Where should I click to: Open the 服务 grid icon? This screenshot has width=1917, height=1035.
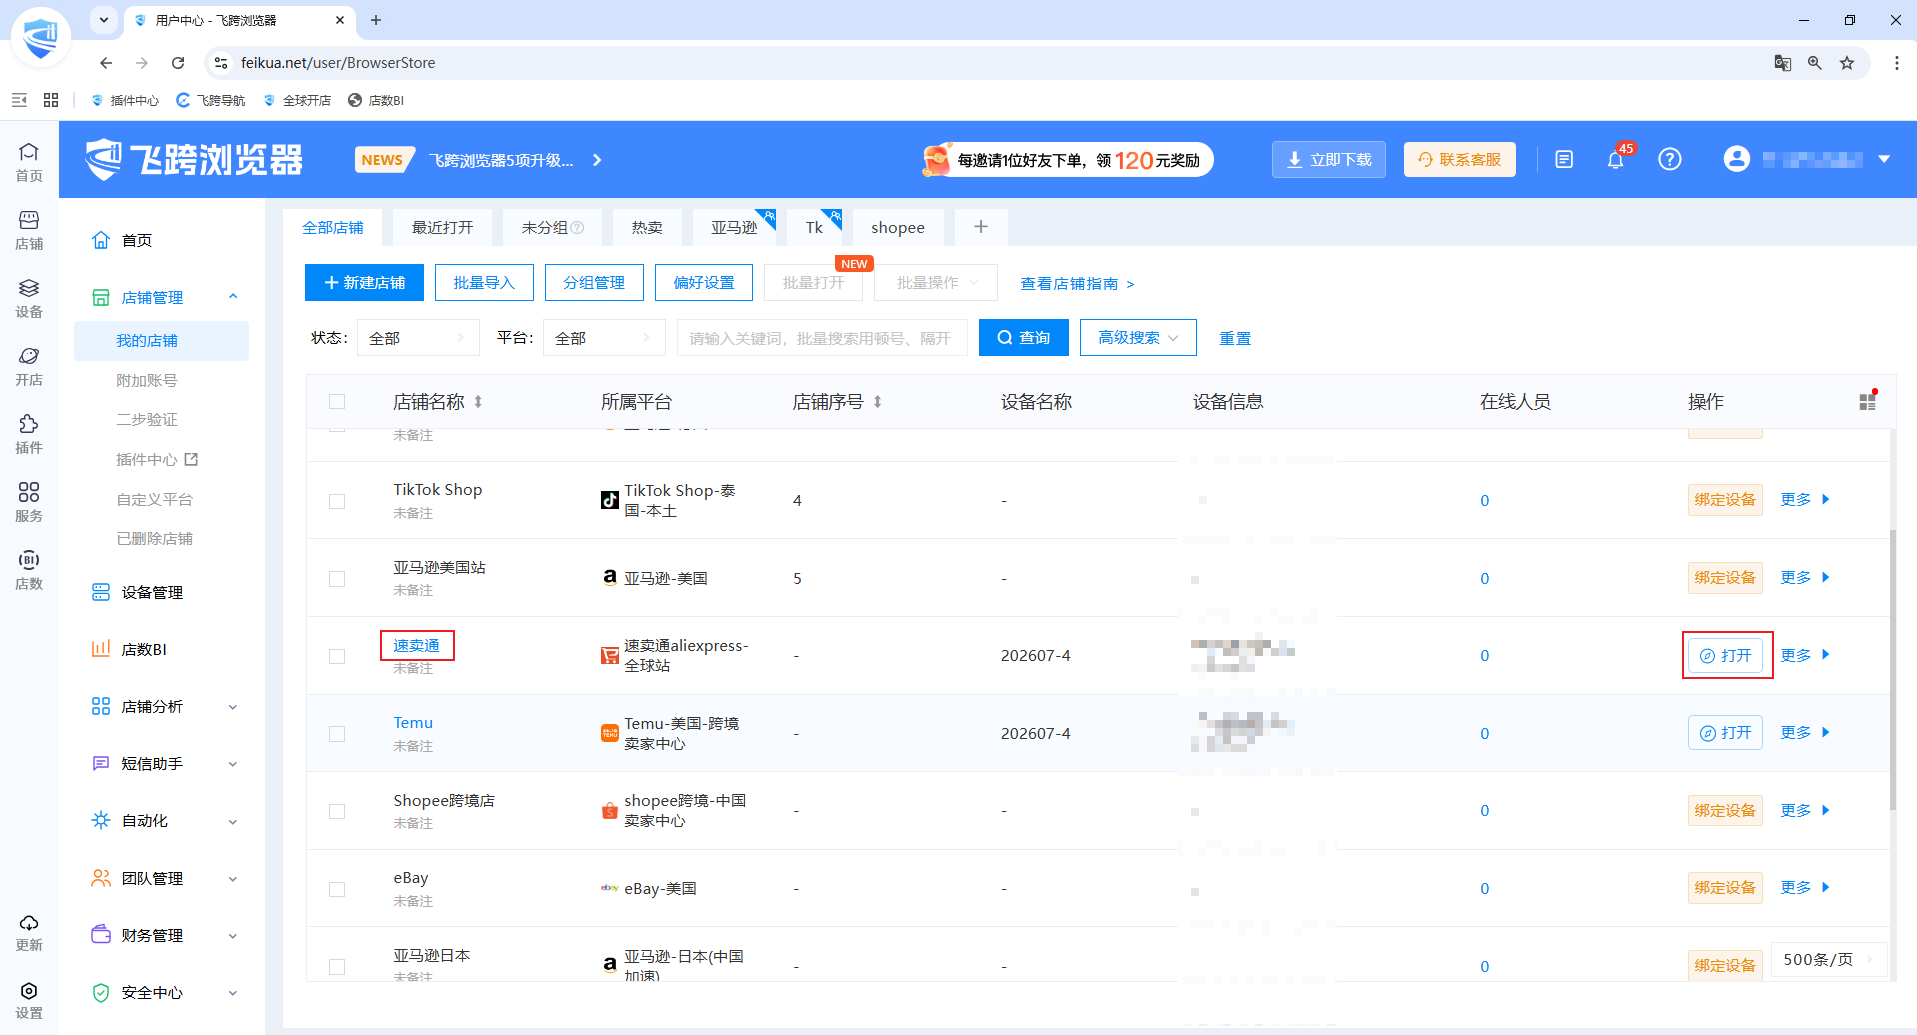coord(29,502)
